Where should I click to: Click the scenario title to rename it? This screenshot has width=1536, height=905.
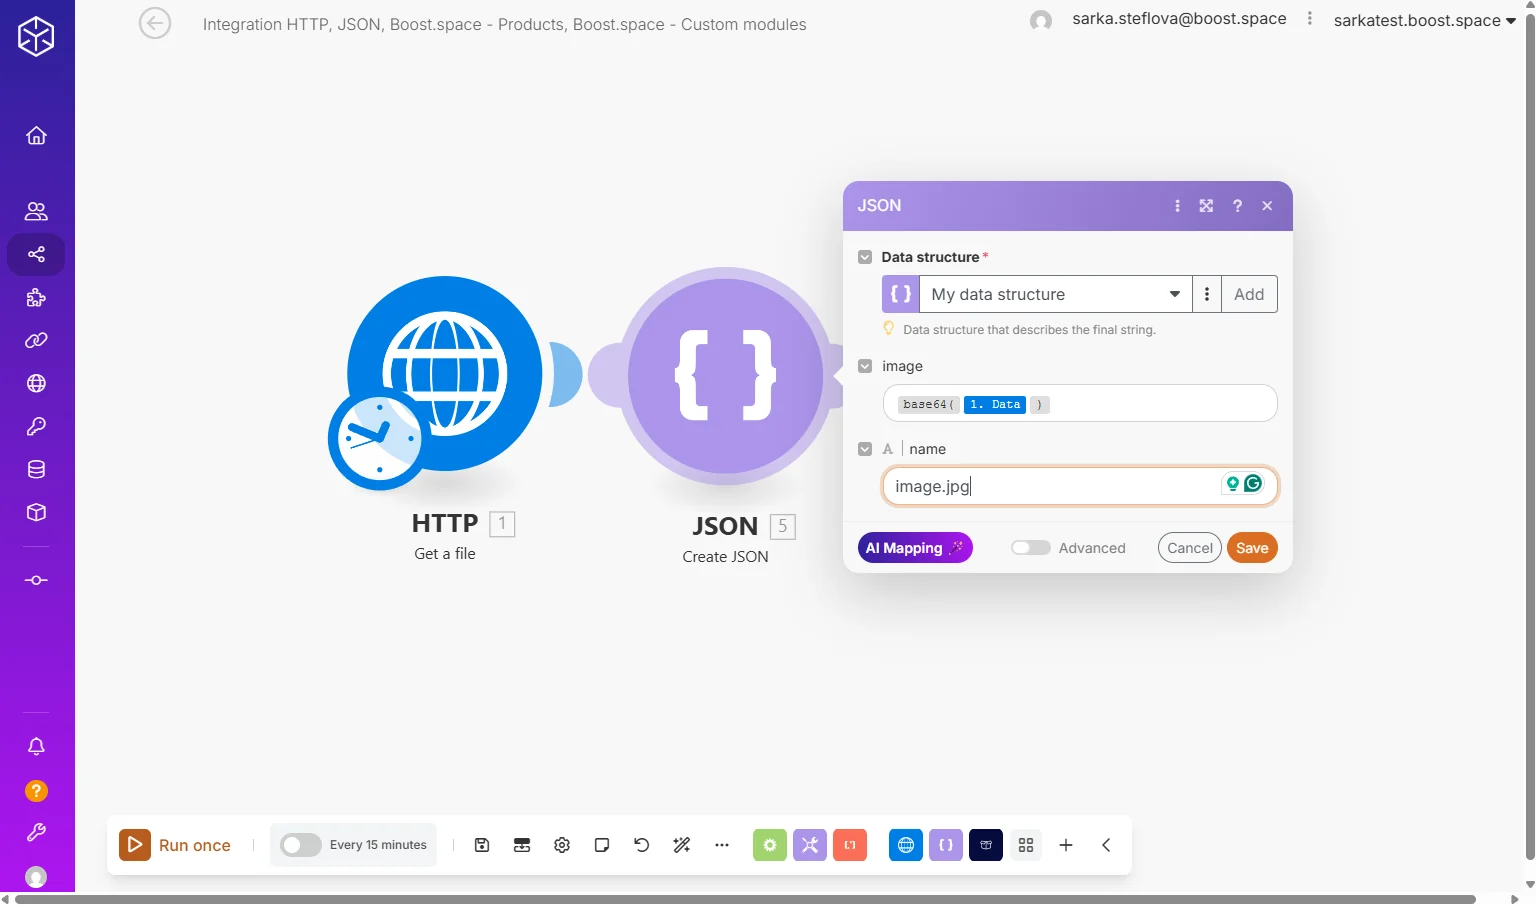coord(504,25)
